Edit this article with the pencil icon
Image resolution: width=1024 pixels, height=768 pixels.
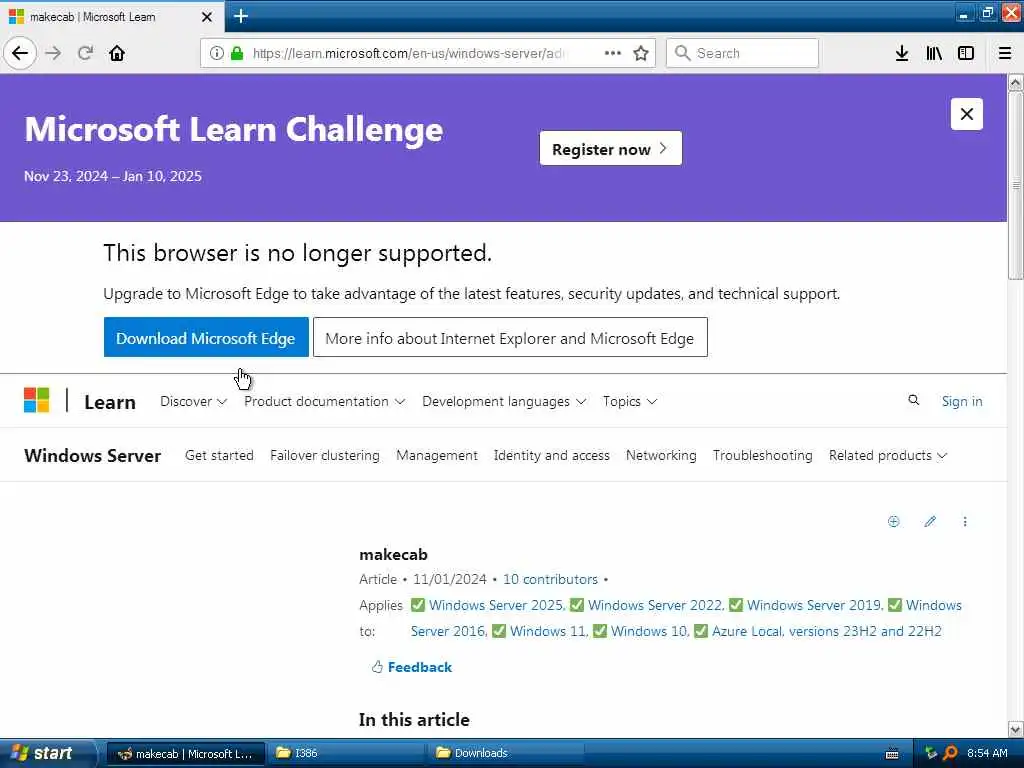pyautogui.click(x=930, y=521)
